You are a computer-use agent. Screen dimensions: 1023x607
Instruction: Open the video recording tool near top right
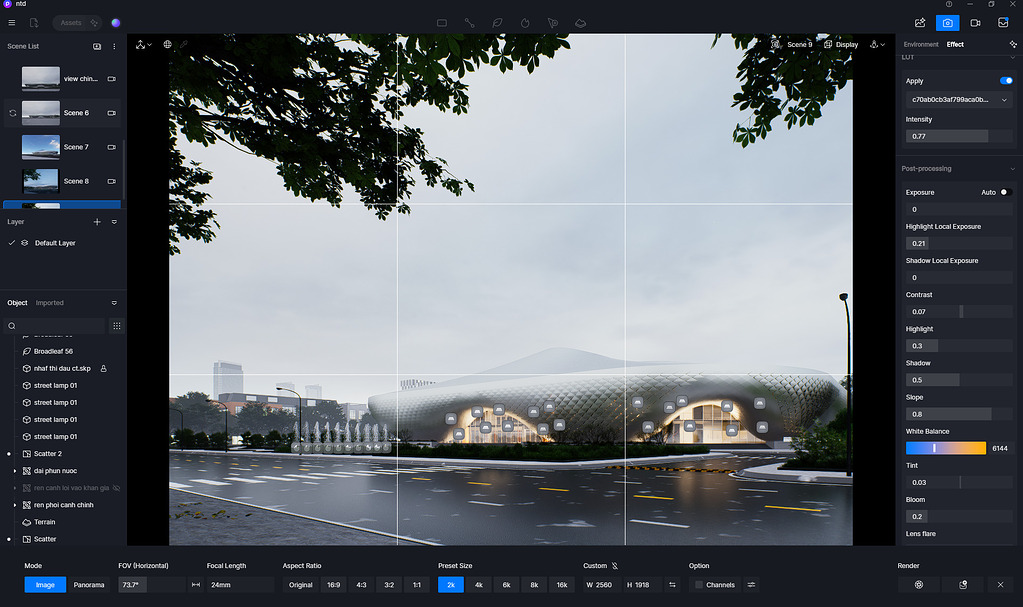975,22
